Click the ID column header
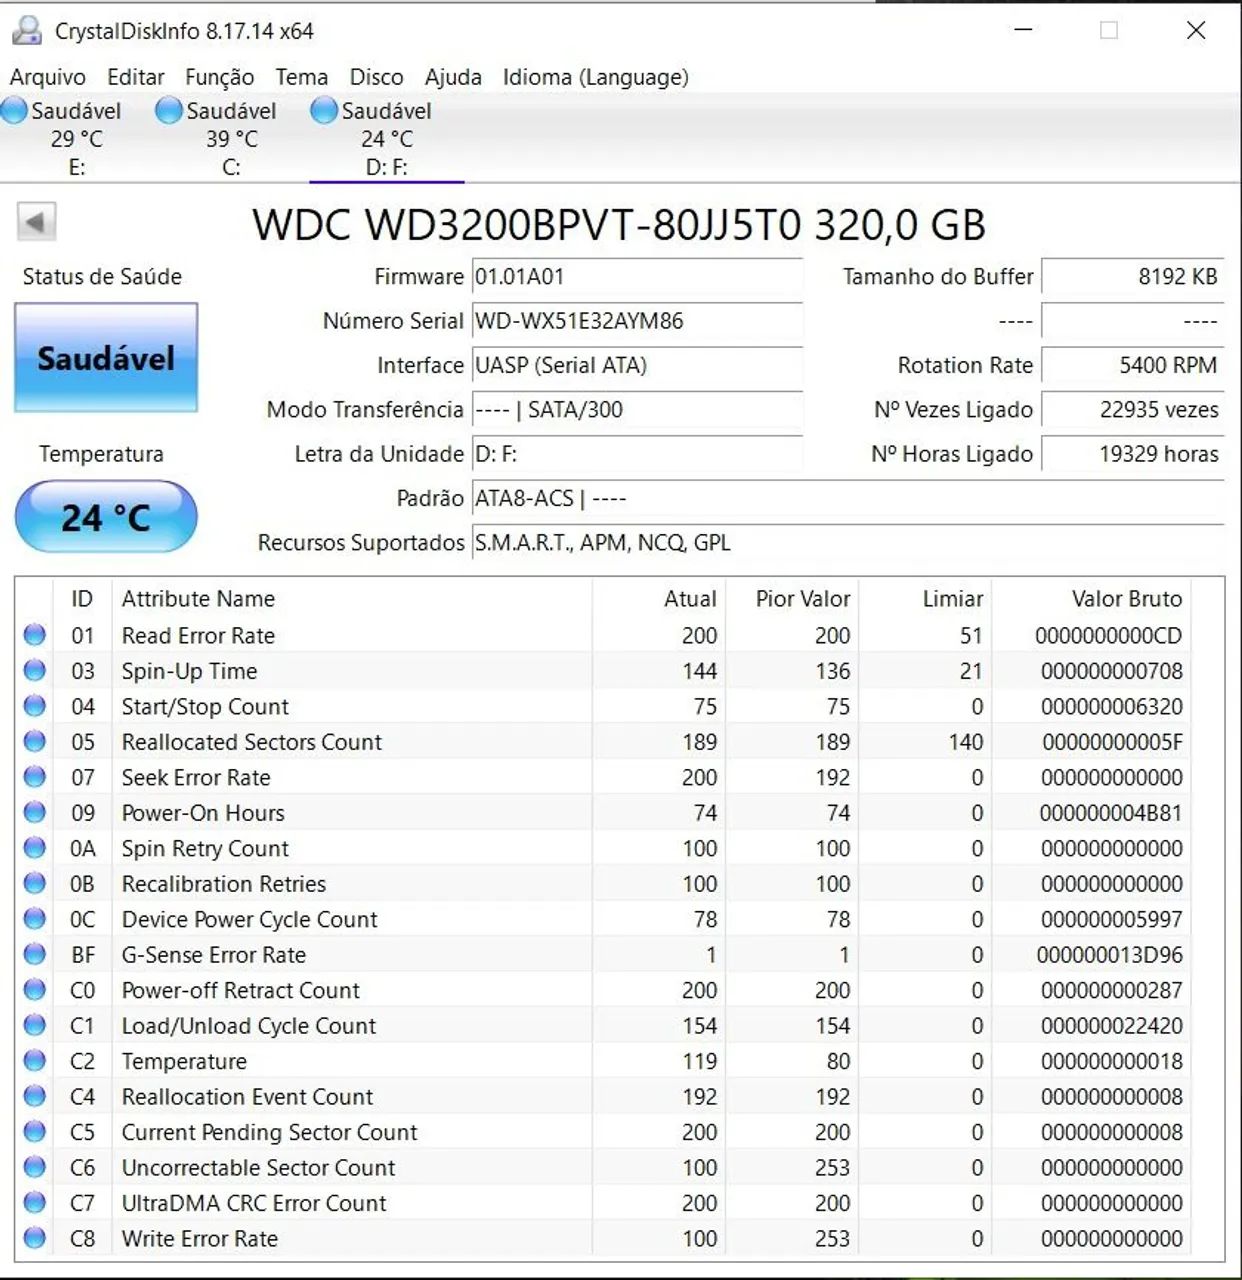The width and height of the screenshot is (1242, 1280). pyautogui.click(x=82, y=599)
